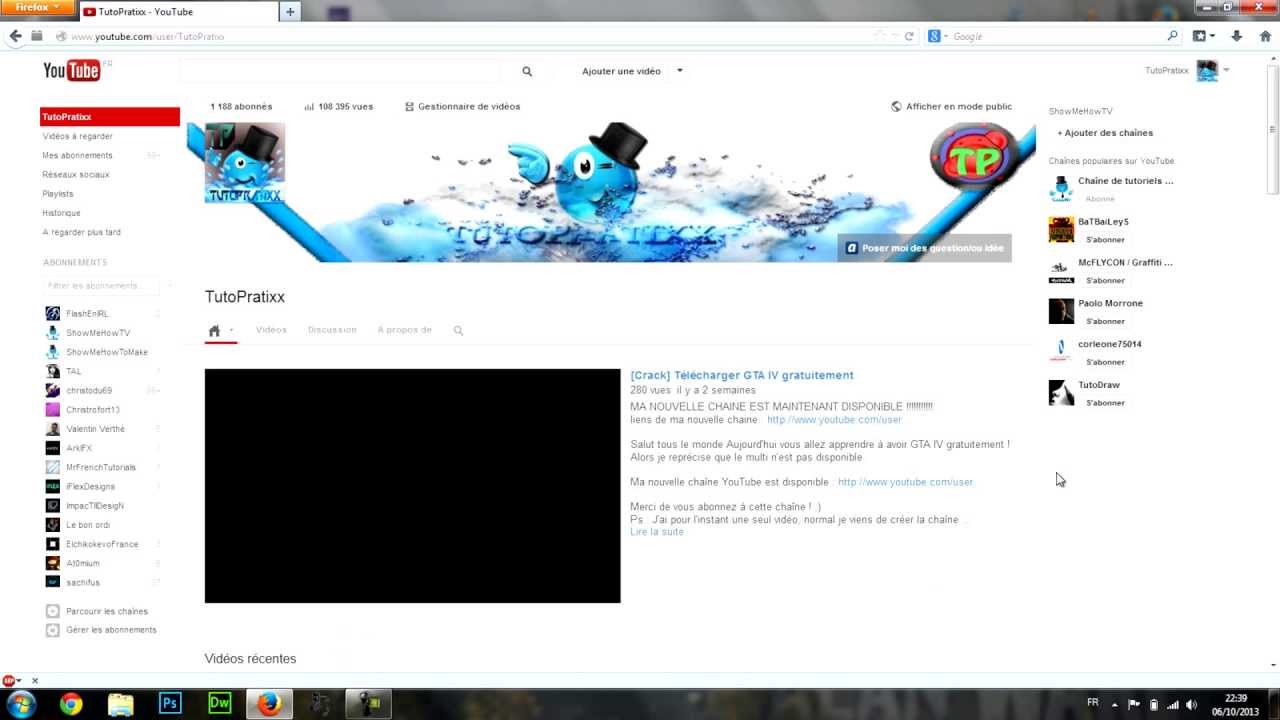Subscribe to corleone75014 channel

tap(1105, 362)
